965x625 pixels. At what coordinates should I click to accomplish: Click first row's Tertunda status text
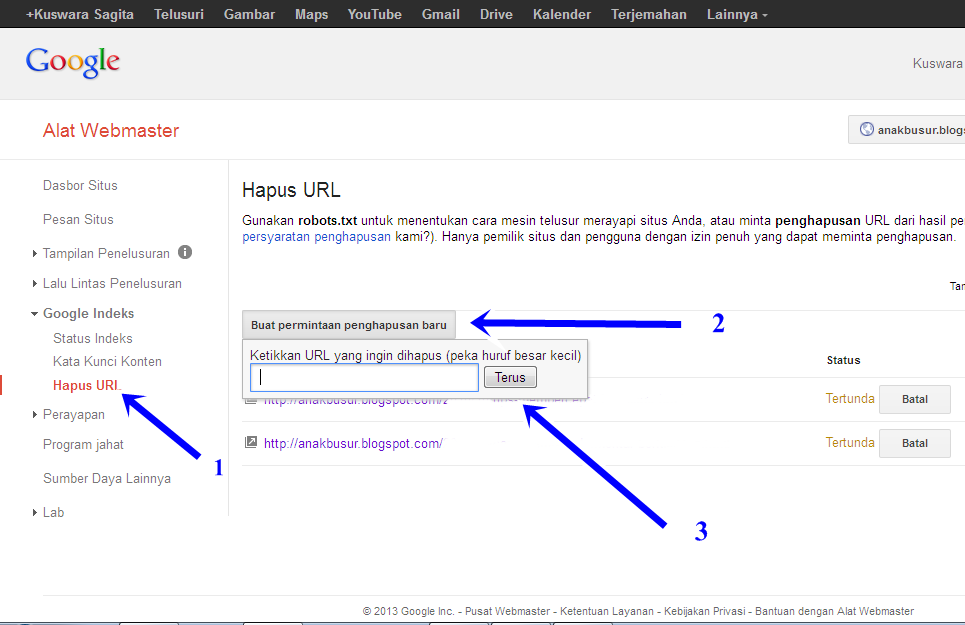pos(850,399)
